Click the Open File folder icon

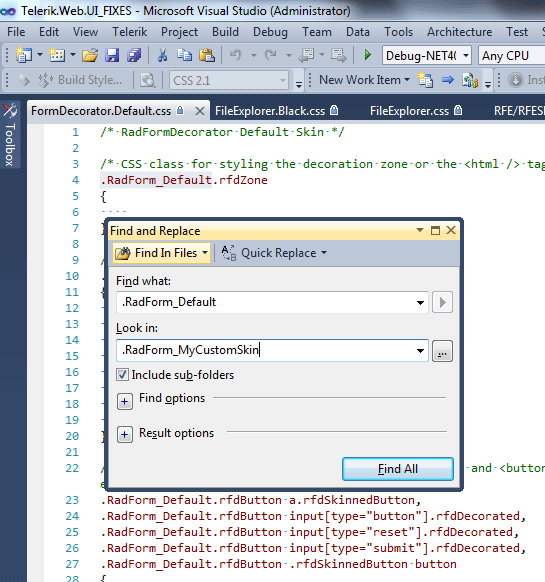[x=90, y=55]
